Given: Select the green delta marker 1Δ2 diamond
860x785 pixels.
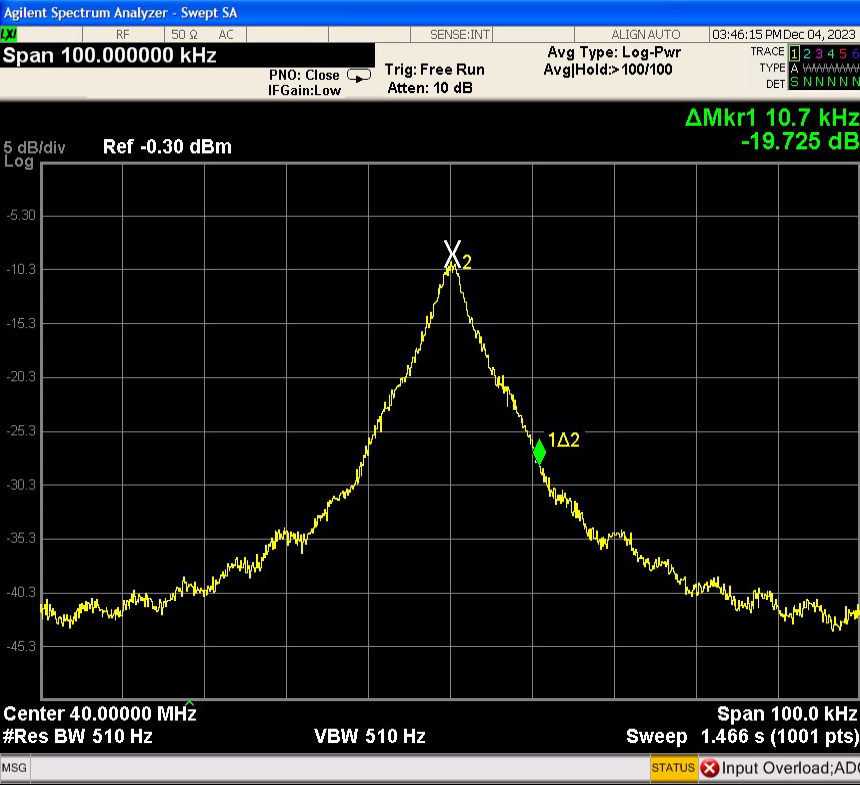Looking at the screenshot, I should (539, 452).
